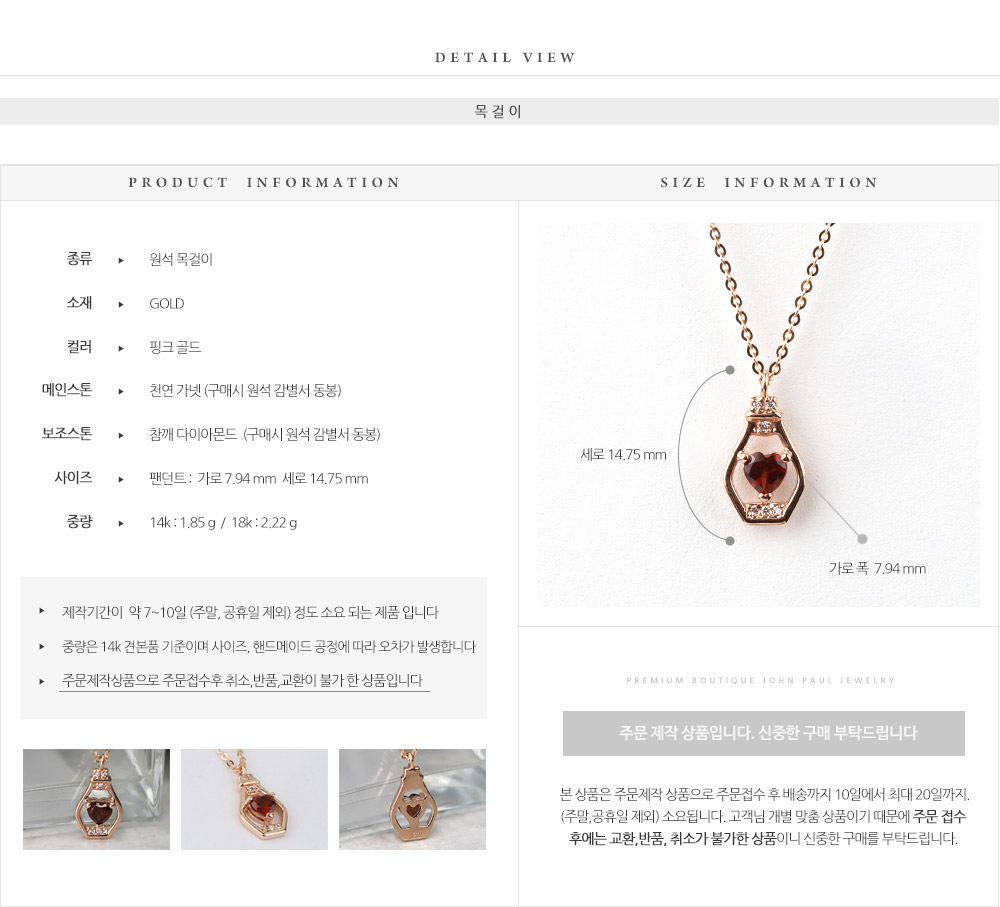This screenshot has width=1000, height=907.
Task: Open the first thumbnail of pendant front view
Action: tap(96, 799)
